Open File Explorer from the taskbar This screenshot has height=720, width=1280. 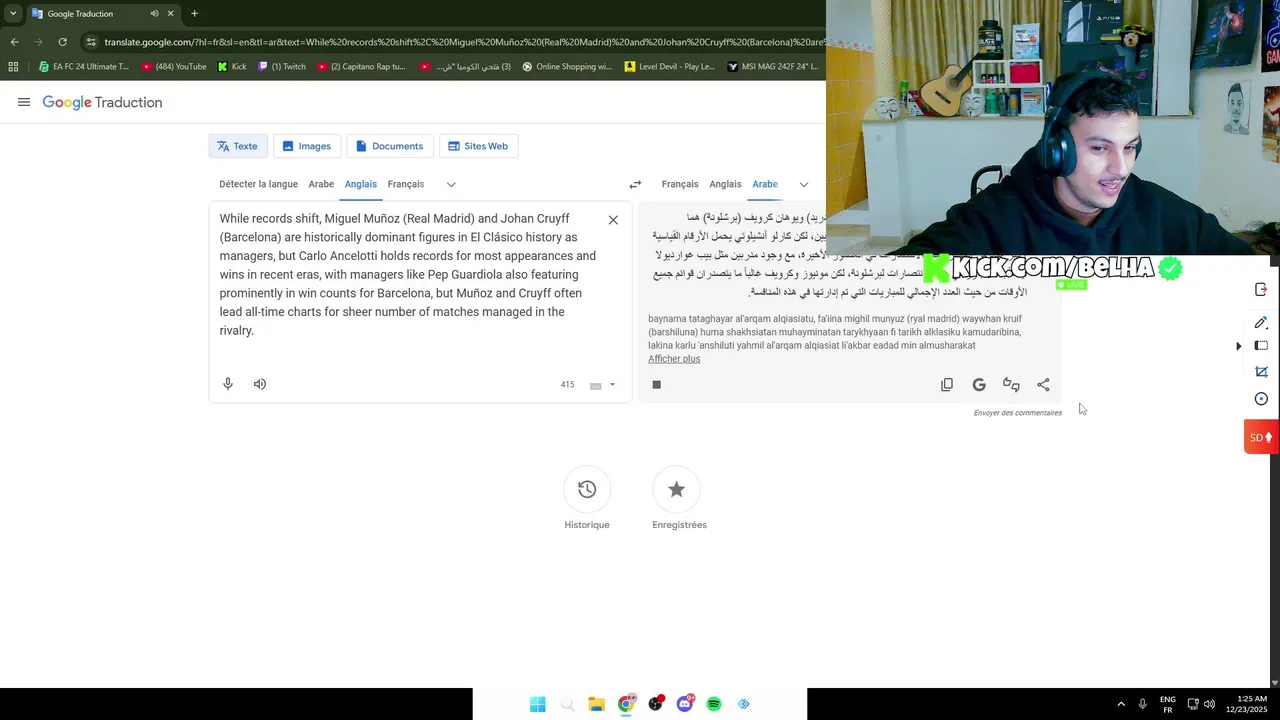point(596,704)
